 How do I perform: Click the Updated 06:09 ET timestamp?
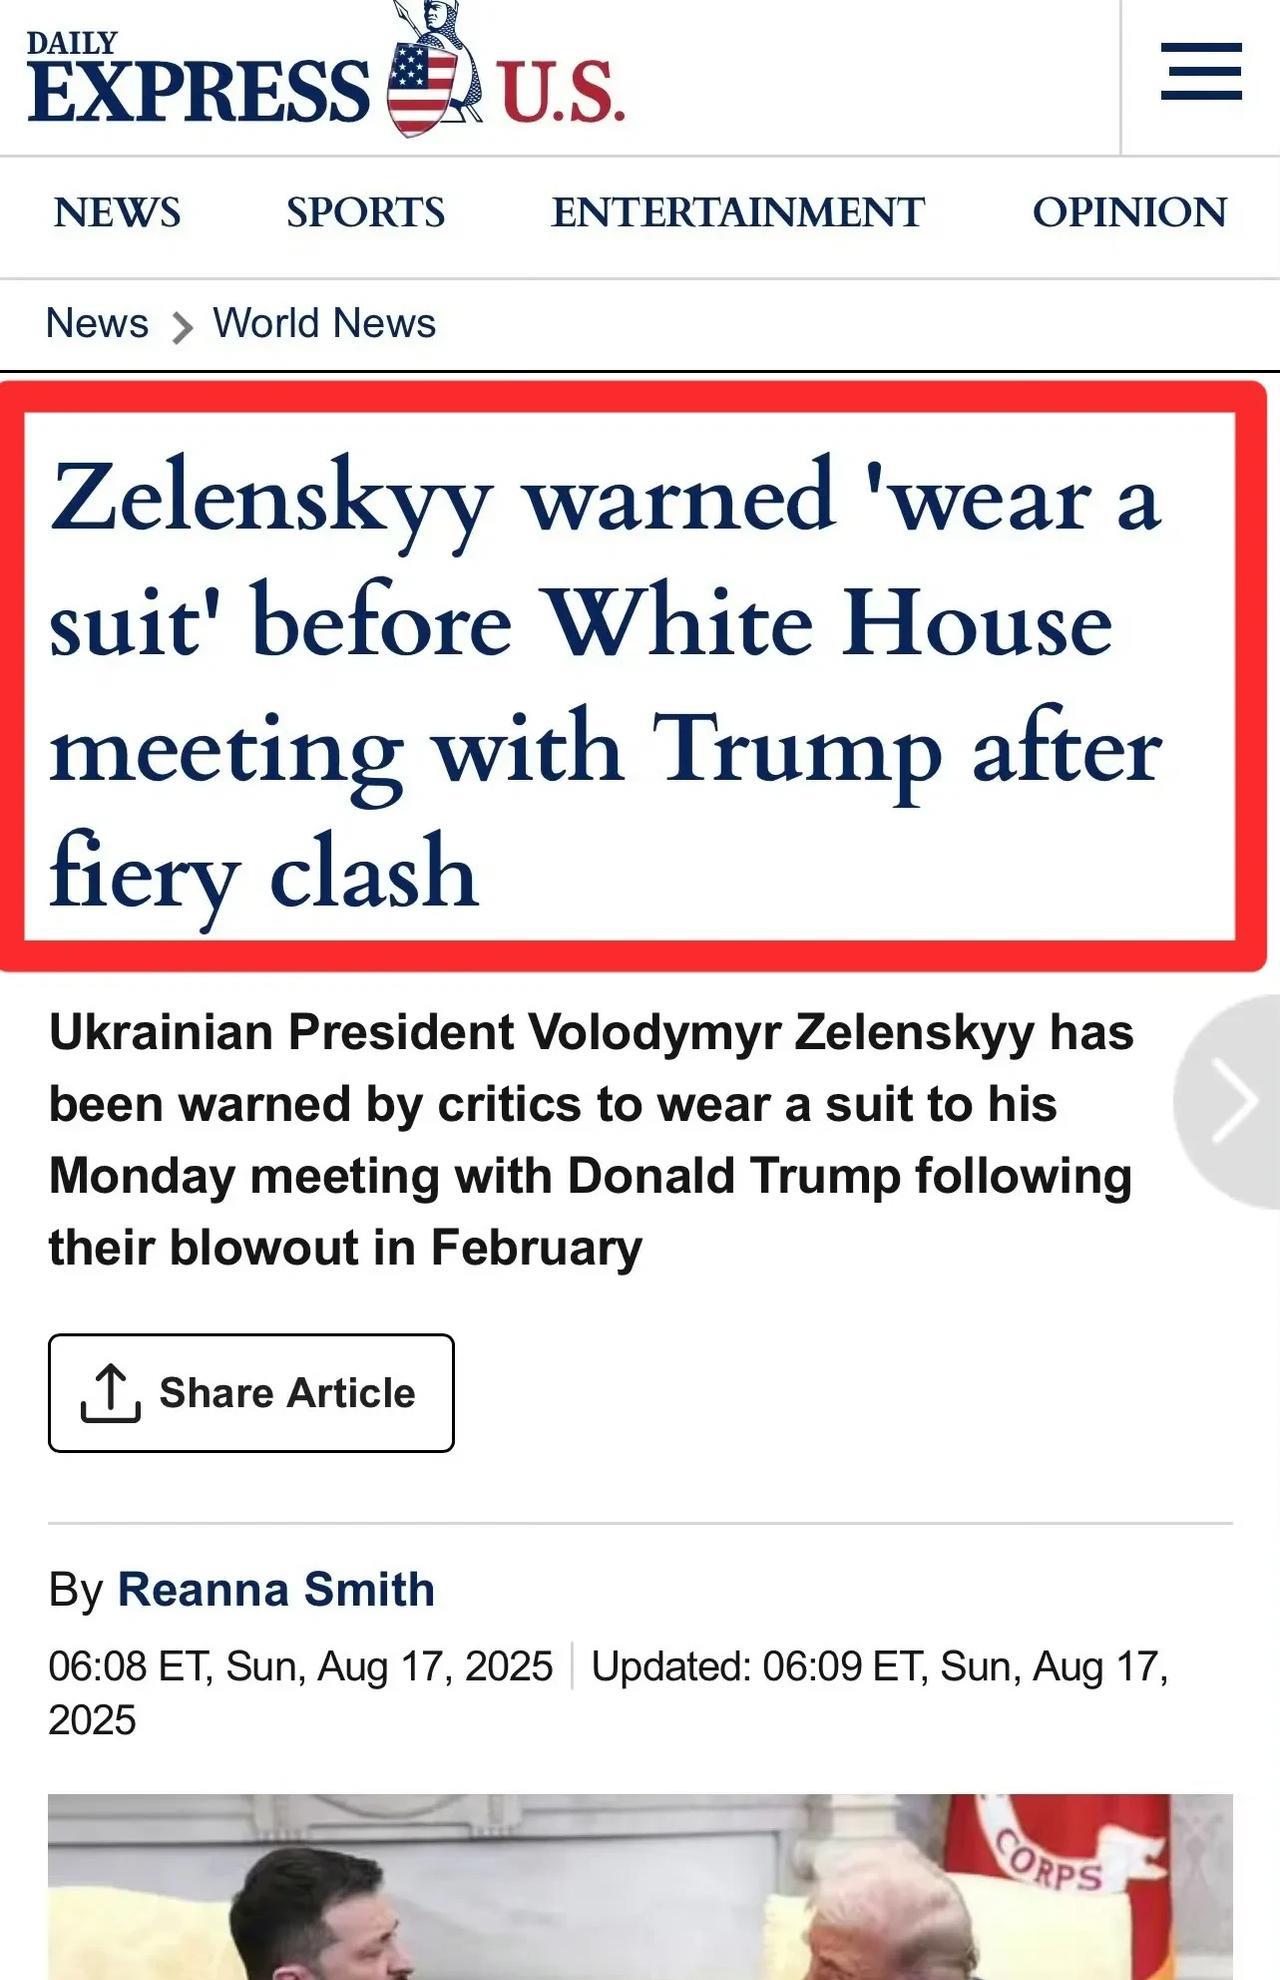pyautogui.click(x=880, y=1666)
